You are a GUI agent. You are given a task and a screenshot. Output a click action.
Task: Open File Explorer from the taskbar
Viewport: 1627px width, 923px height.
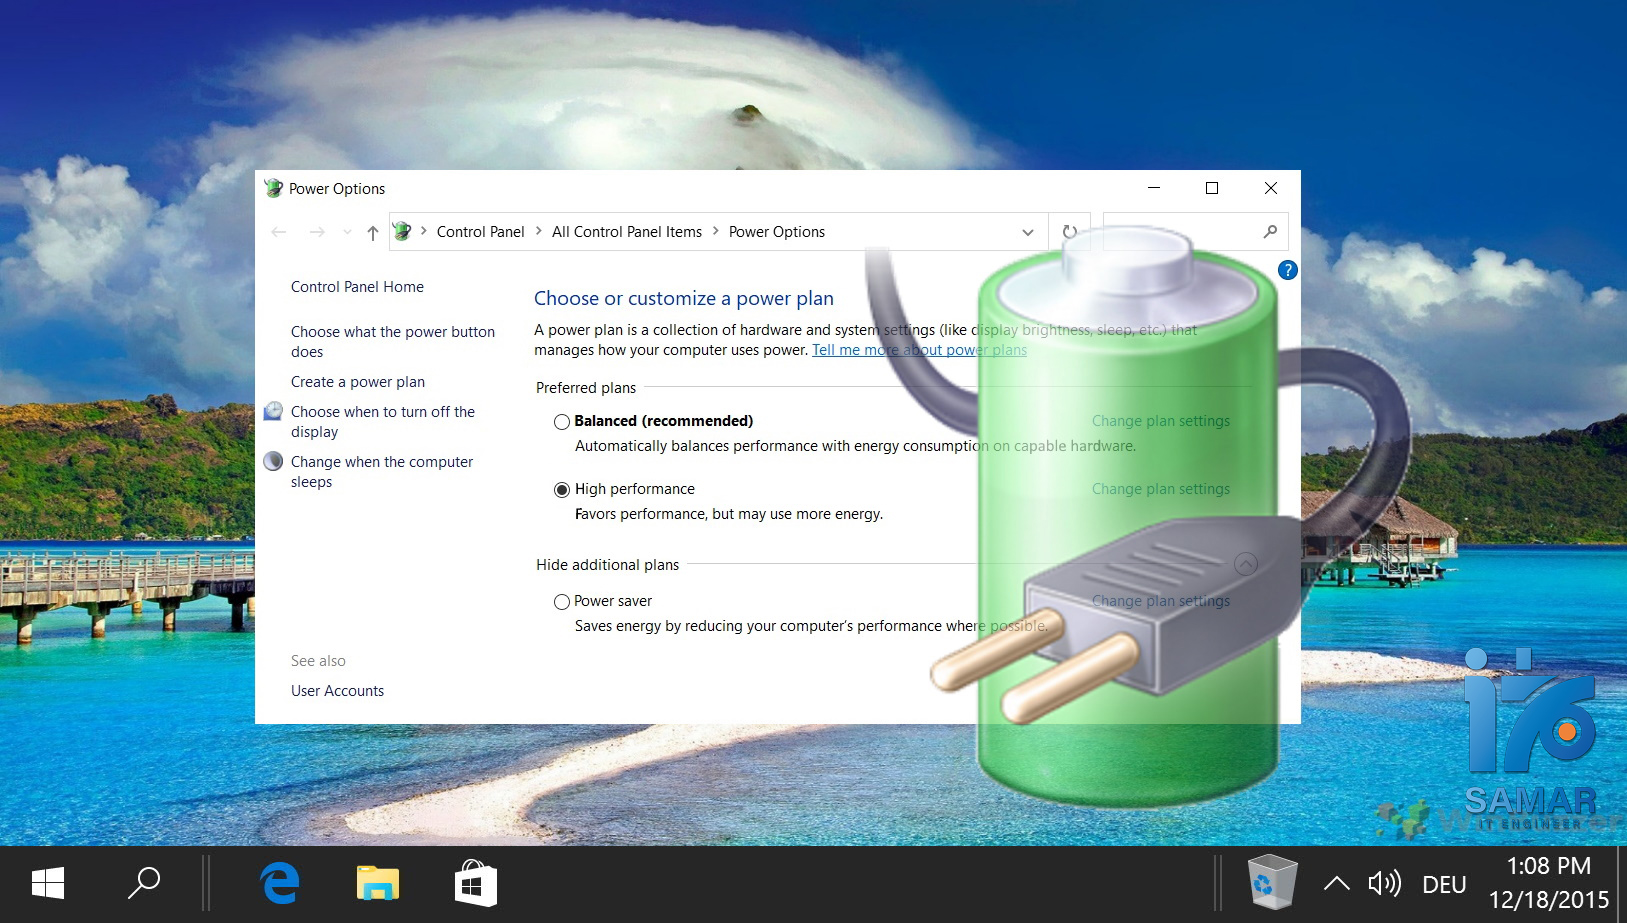click(x=377, y=884)
